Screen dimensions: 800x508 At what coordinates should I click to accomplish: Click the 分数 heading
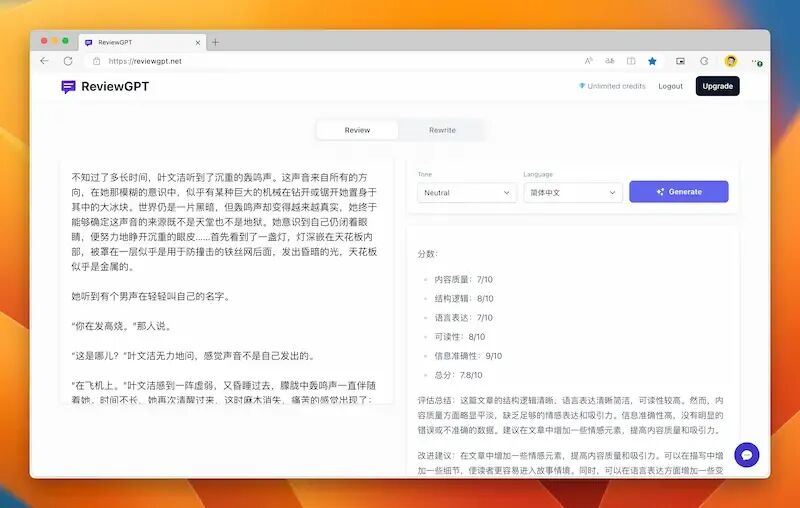(x=428, y=254)
